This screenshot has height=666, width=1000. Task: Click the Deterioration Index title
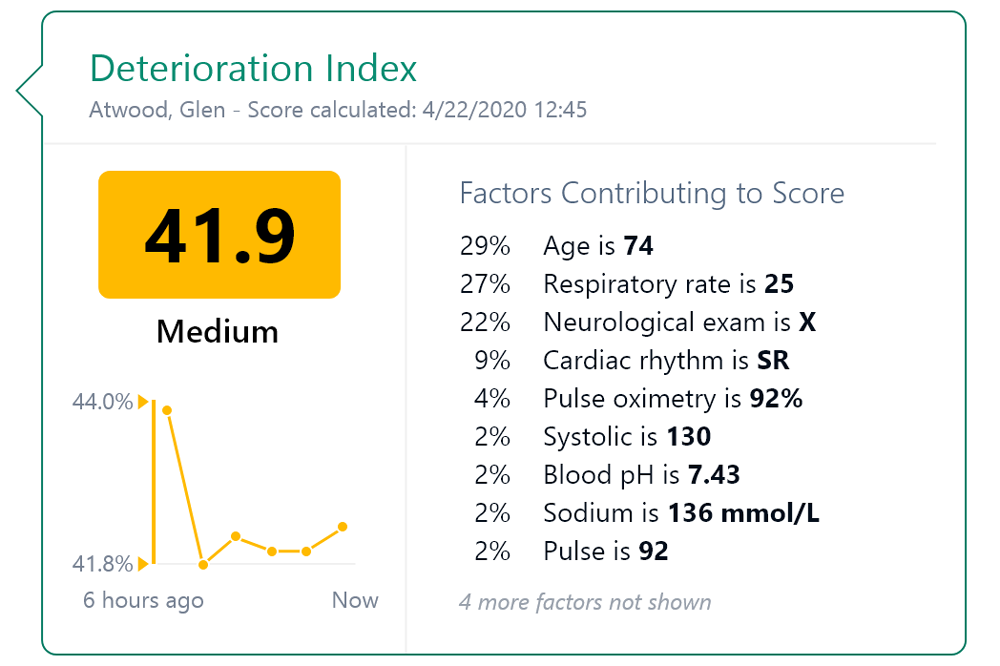pyautogui.click(x=253, y=69)
